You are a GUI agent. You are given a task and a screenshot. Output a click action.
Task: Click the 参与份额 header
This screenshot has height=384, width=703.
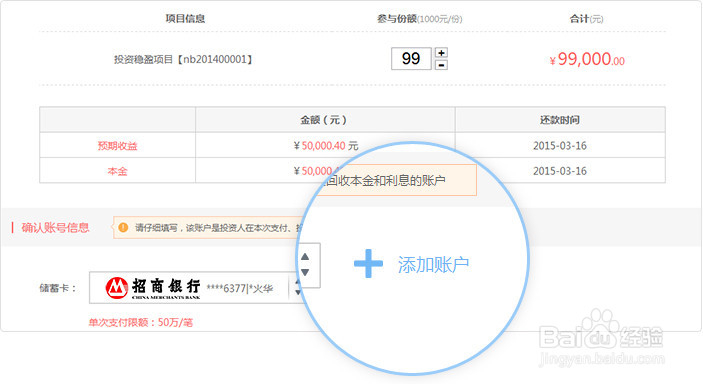pos(419,19)
